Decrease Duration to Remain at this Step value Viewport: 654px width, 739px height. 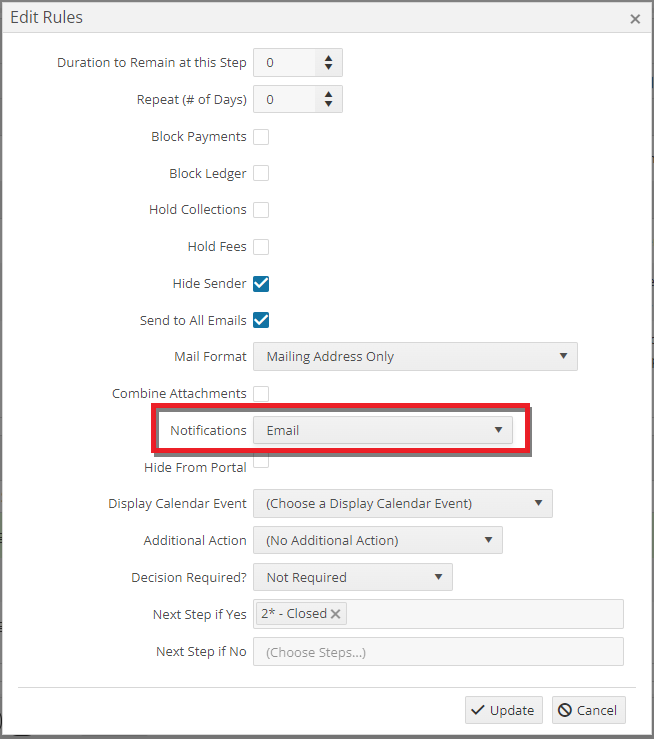328,67
